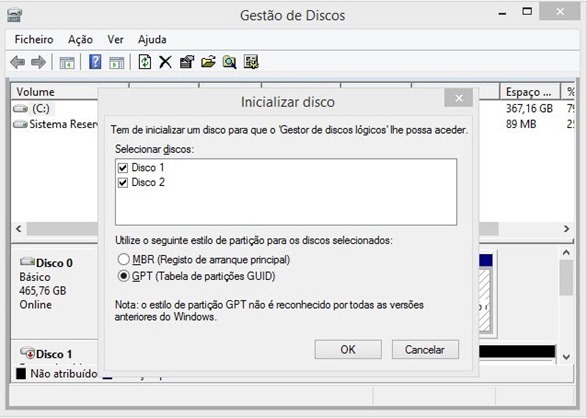Click the vertical scrollbar thumb in disk pane
The image size is (587, 418).
(566, 278)
